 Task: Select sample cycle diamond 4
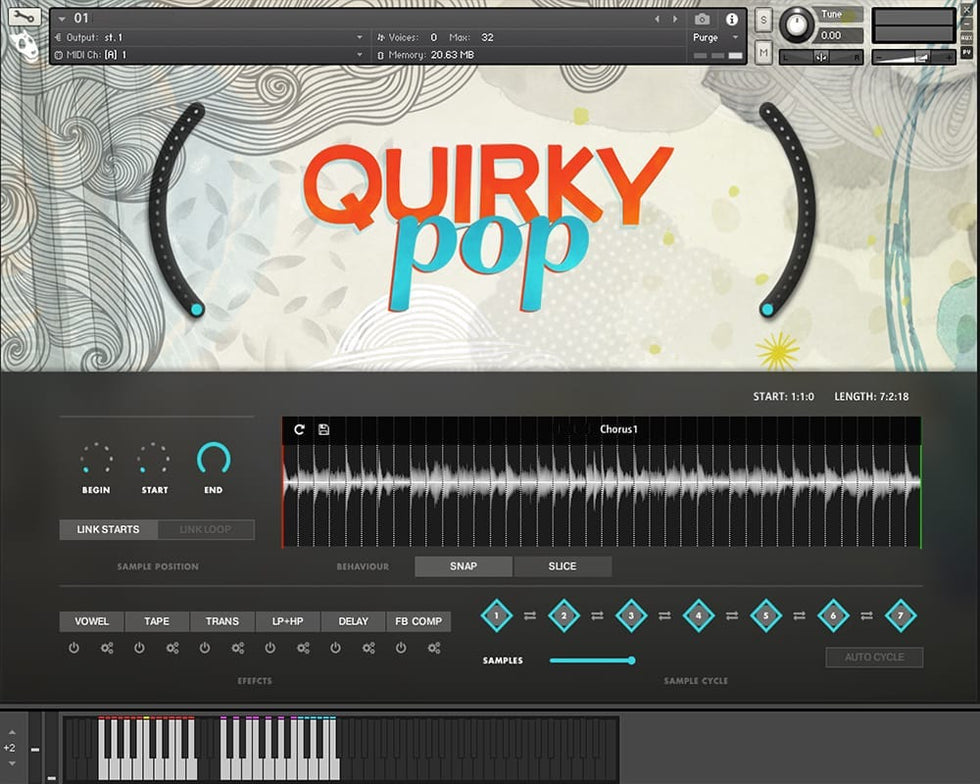[698, 616]
